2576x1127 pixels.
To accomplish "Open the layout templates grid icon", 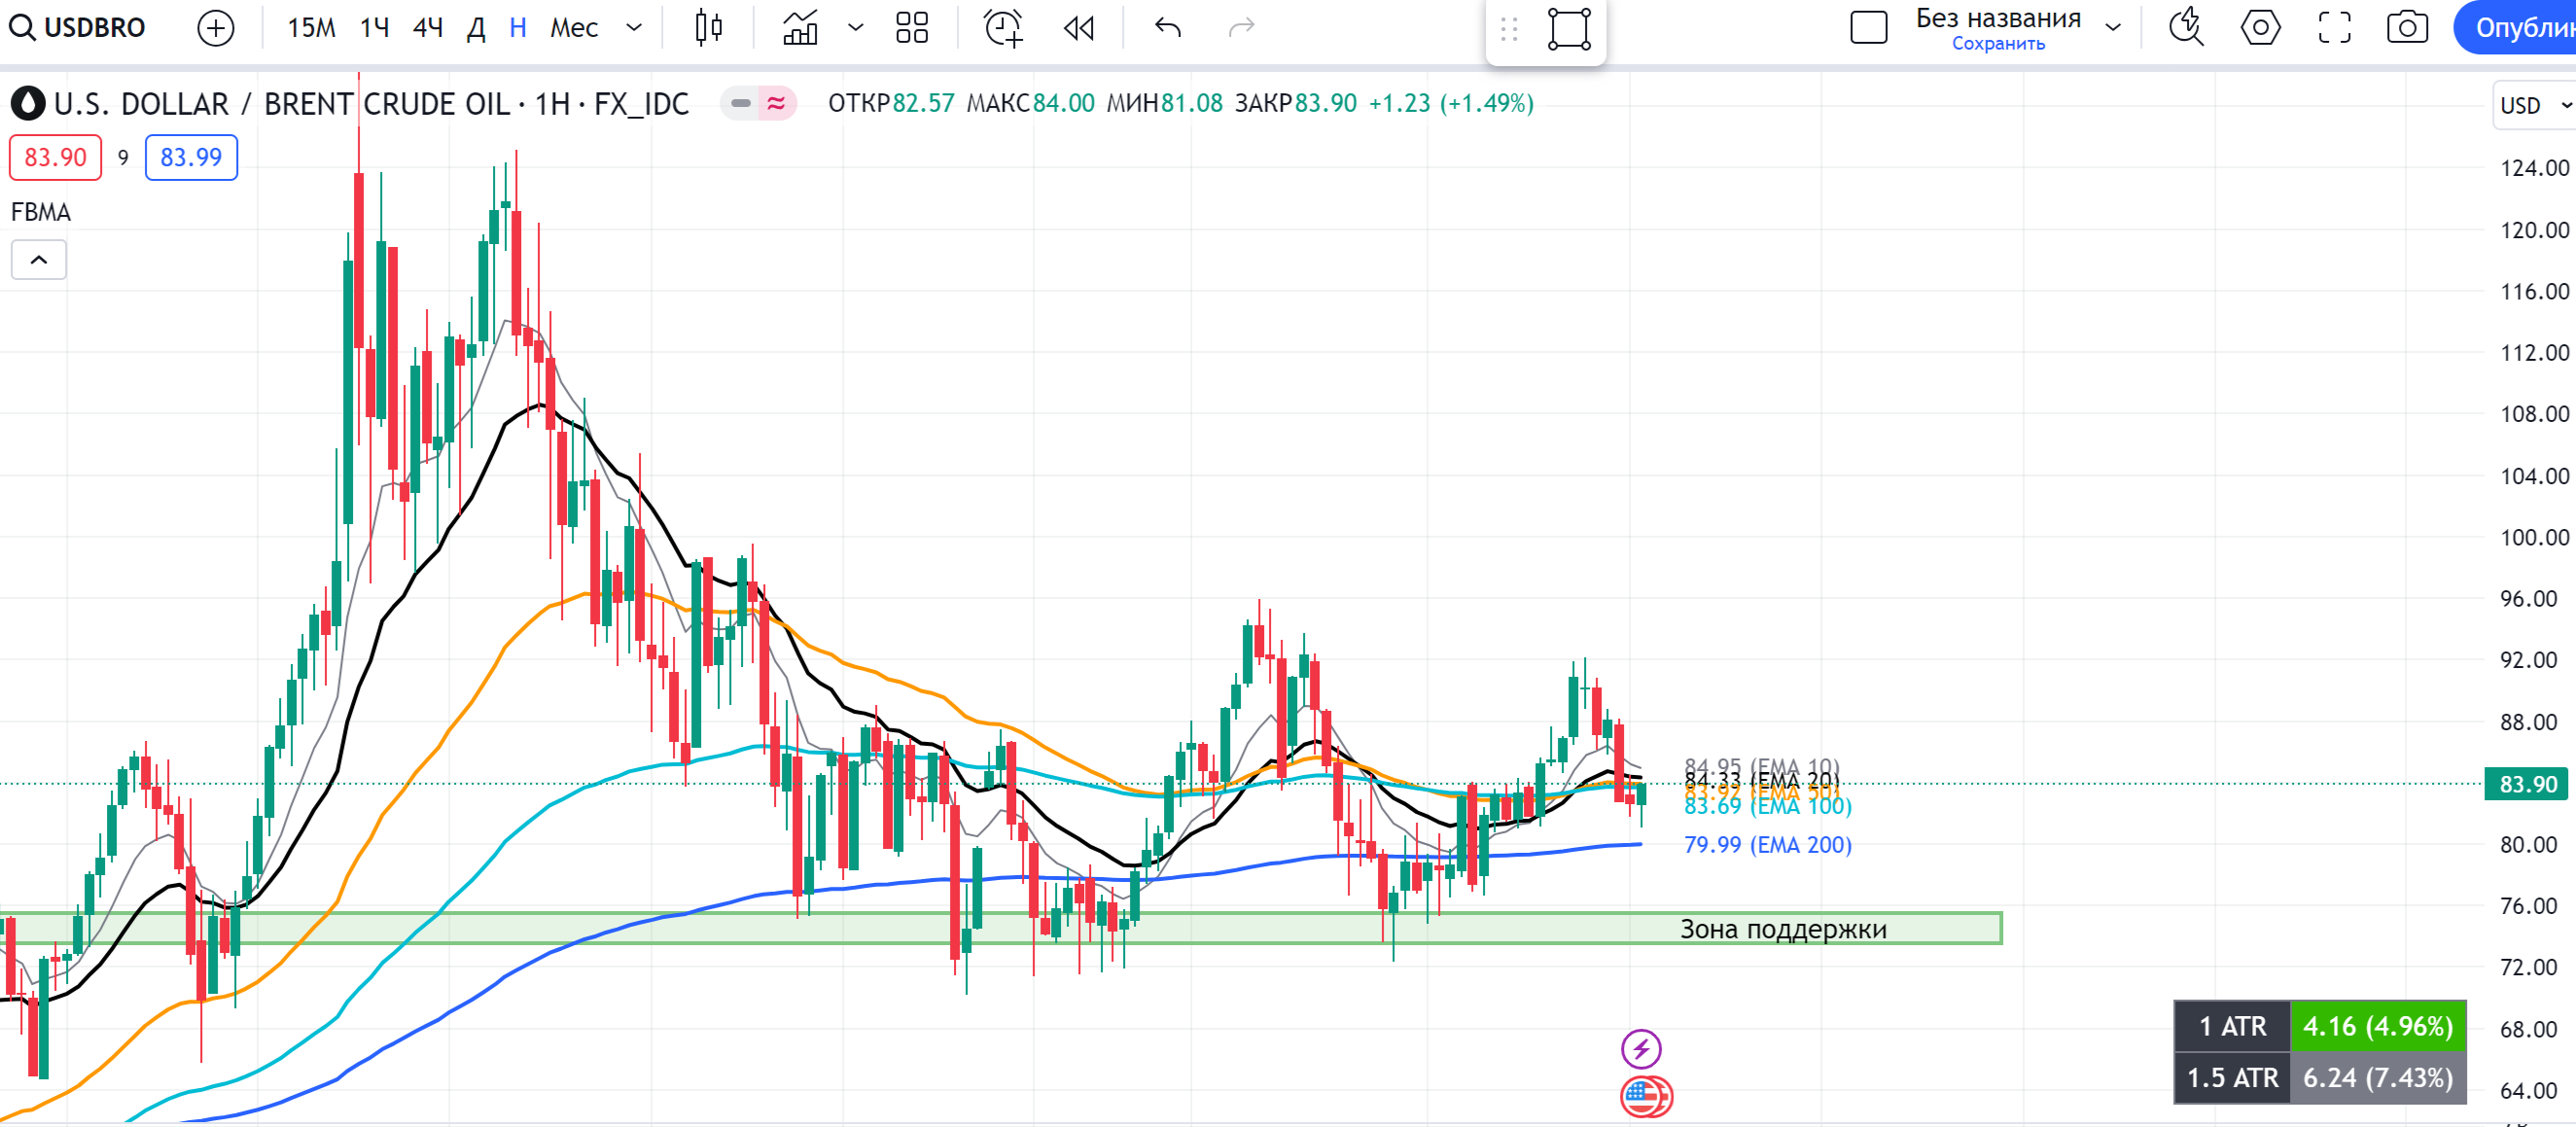I will coord(911,27).
